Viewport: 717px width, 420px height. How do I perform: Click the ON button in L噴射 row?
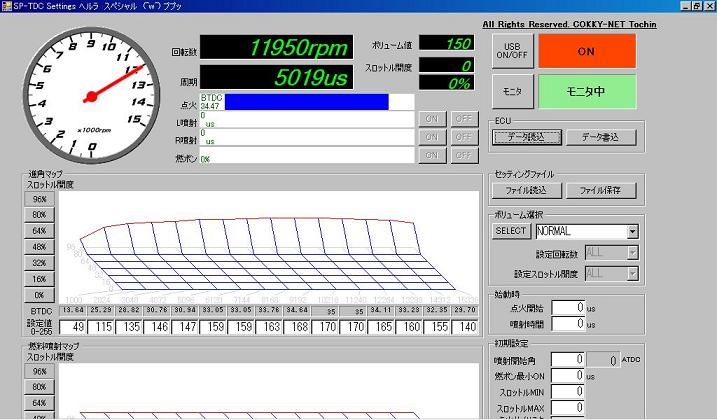pos(432,119)
